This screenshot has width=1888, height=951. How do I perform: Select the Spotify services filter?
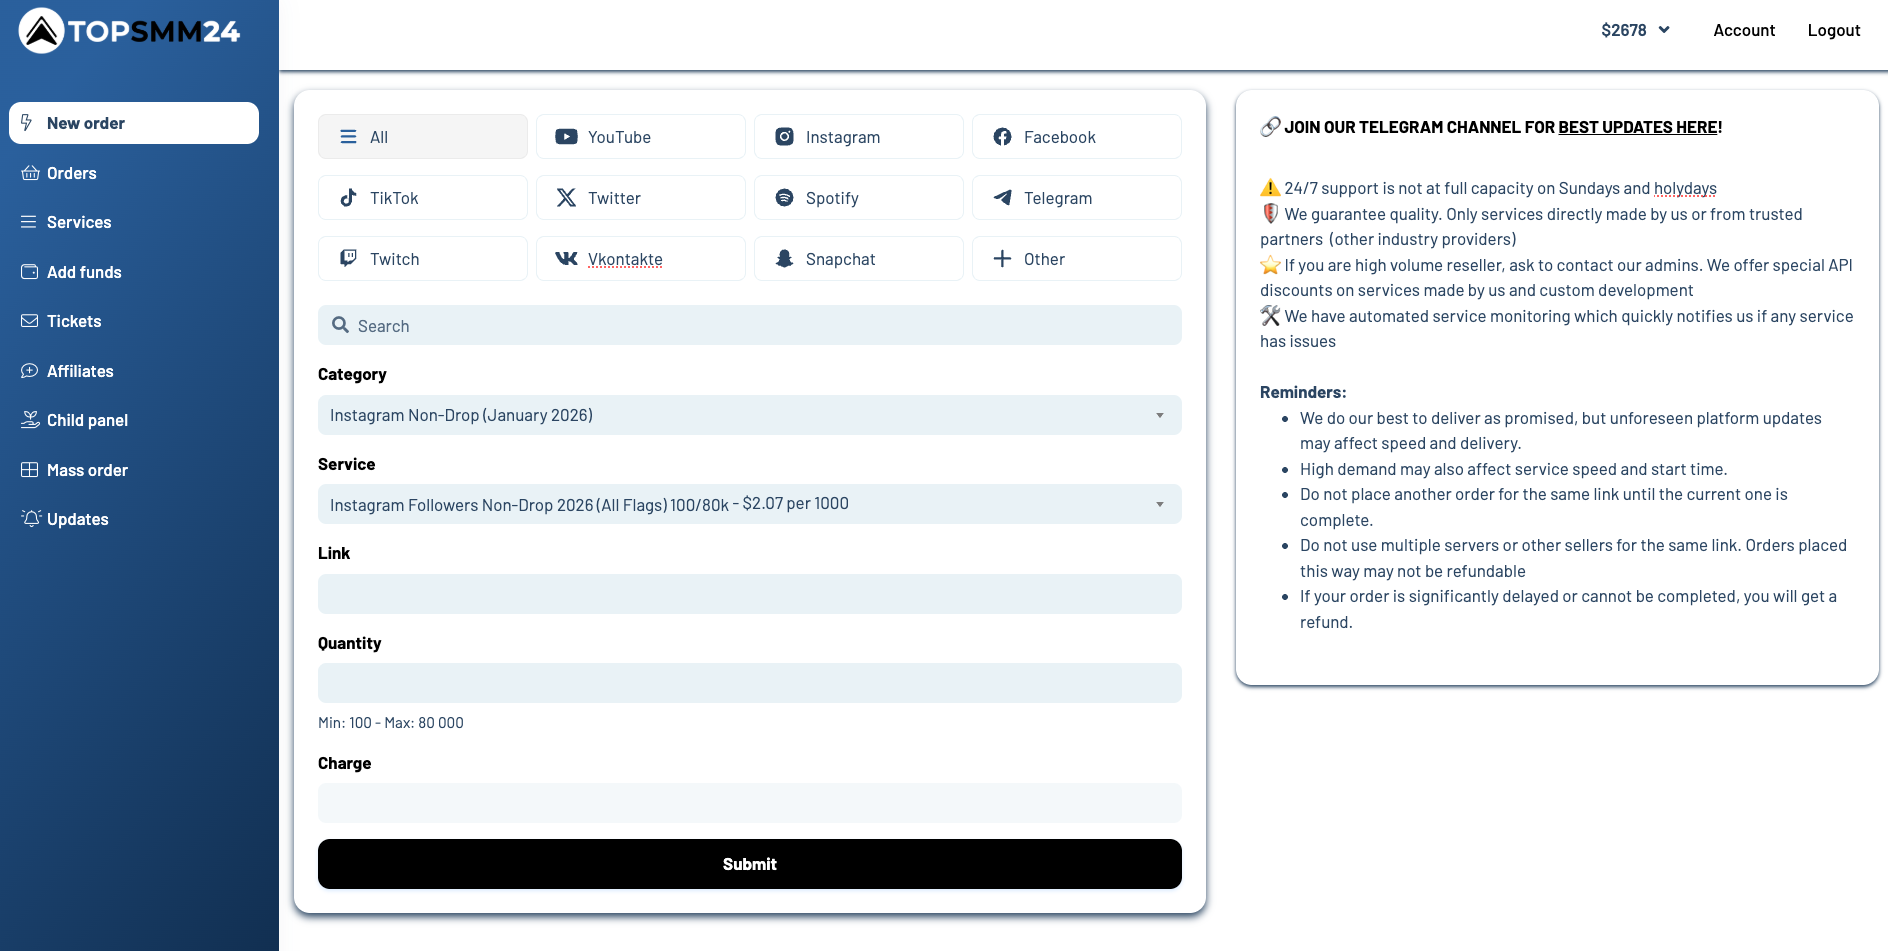point(858,198)
